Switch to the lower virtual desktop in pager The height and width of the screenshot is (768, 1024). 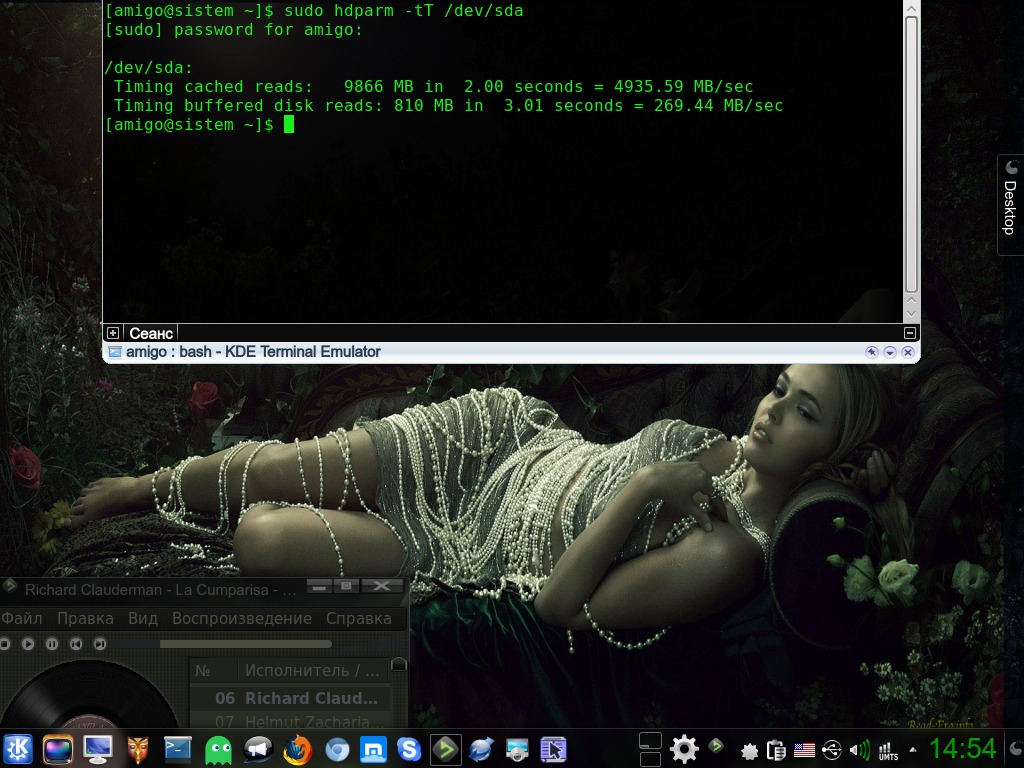[x=650, y=759]
